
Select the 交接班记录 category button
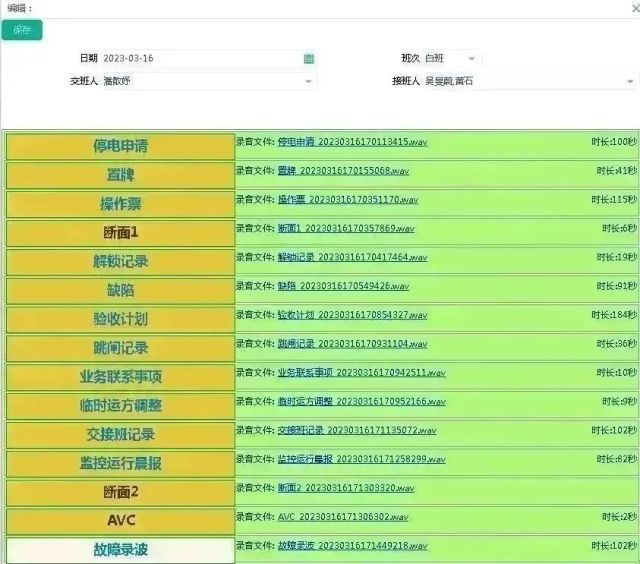coord(120,435)
